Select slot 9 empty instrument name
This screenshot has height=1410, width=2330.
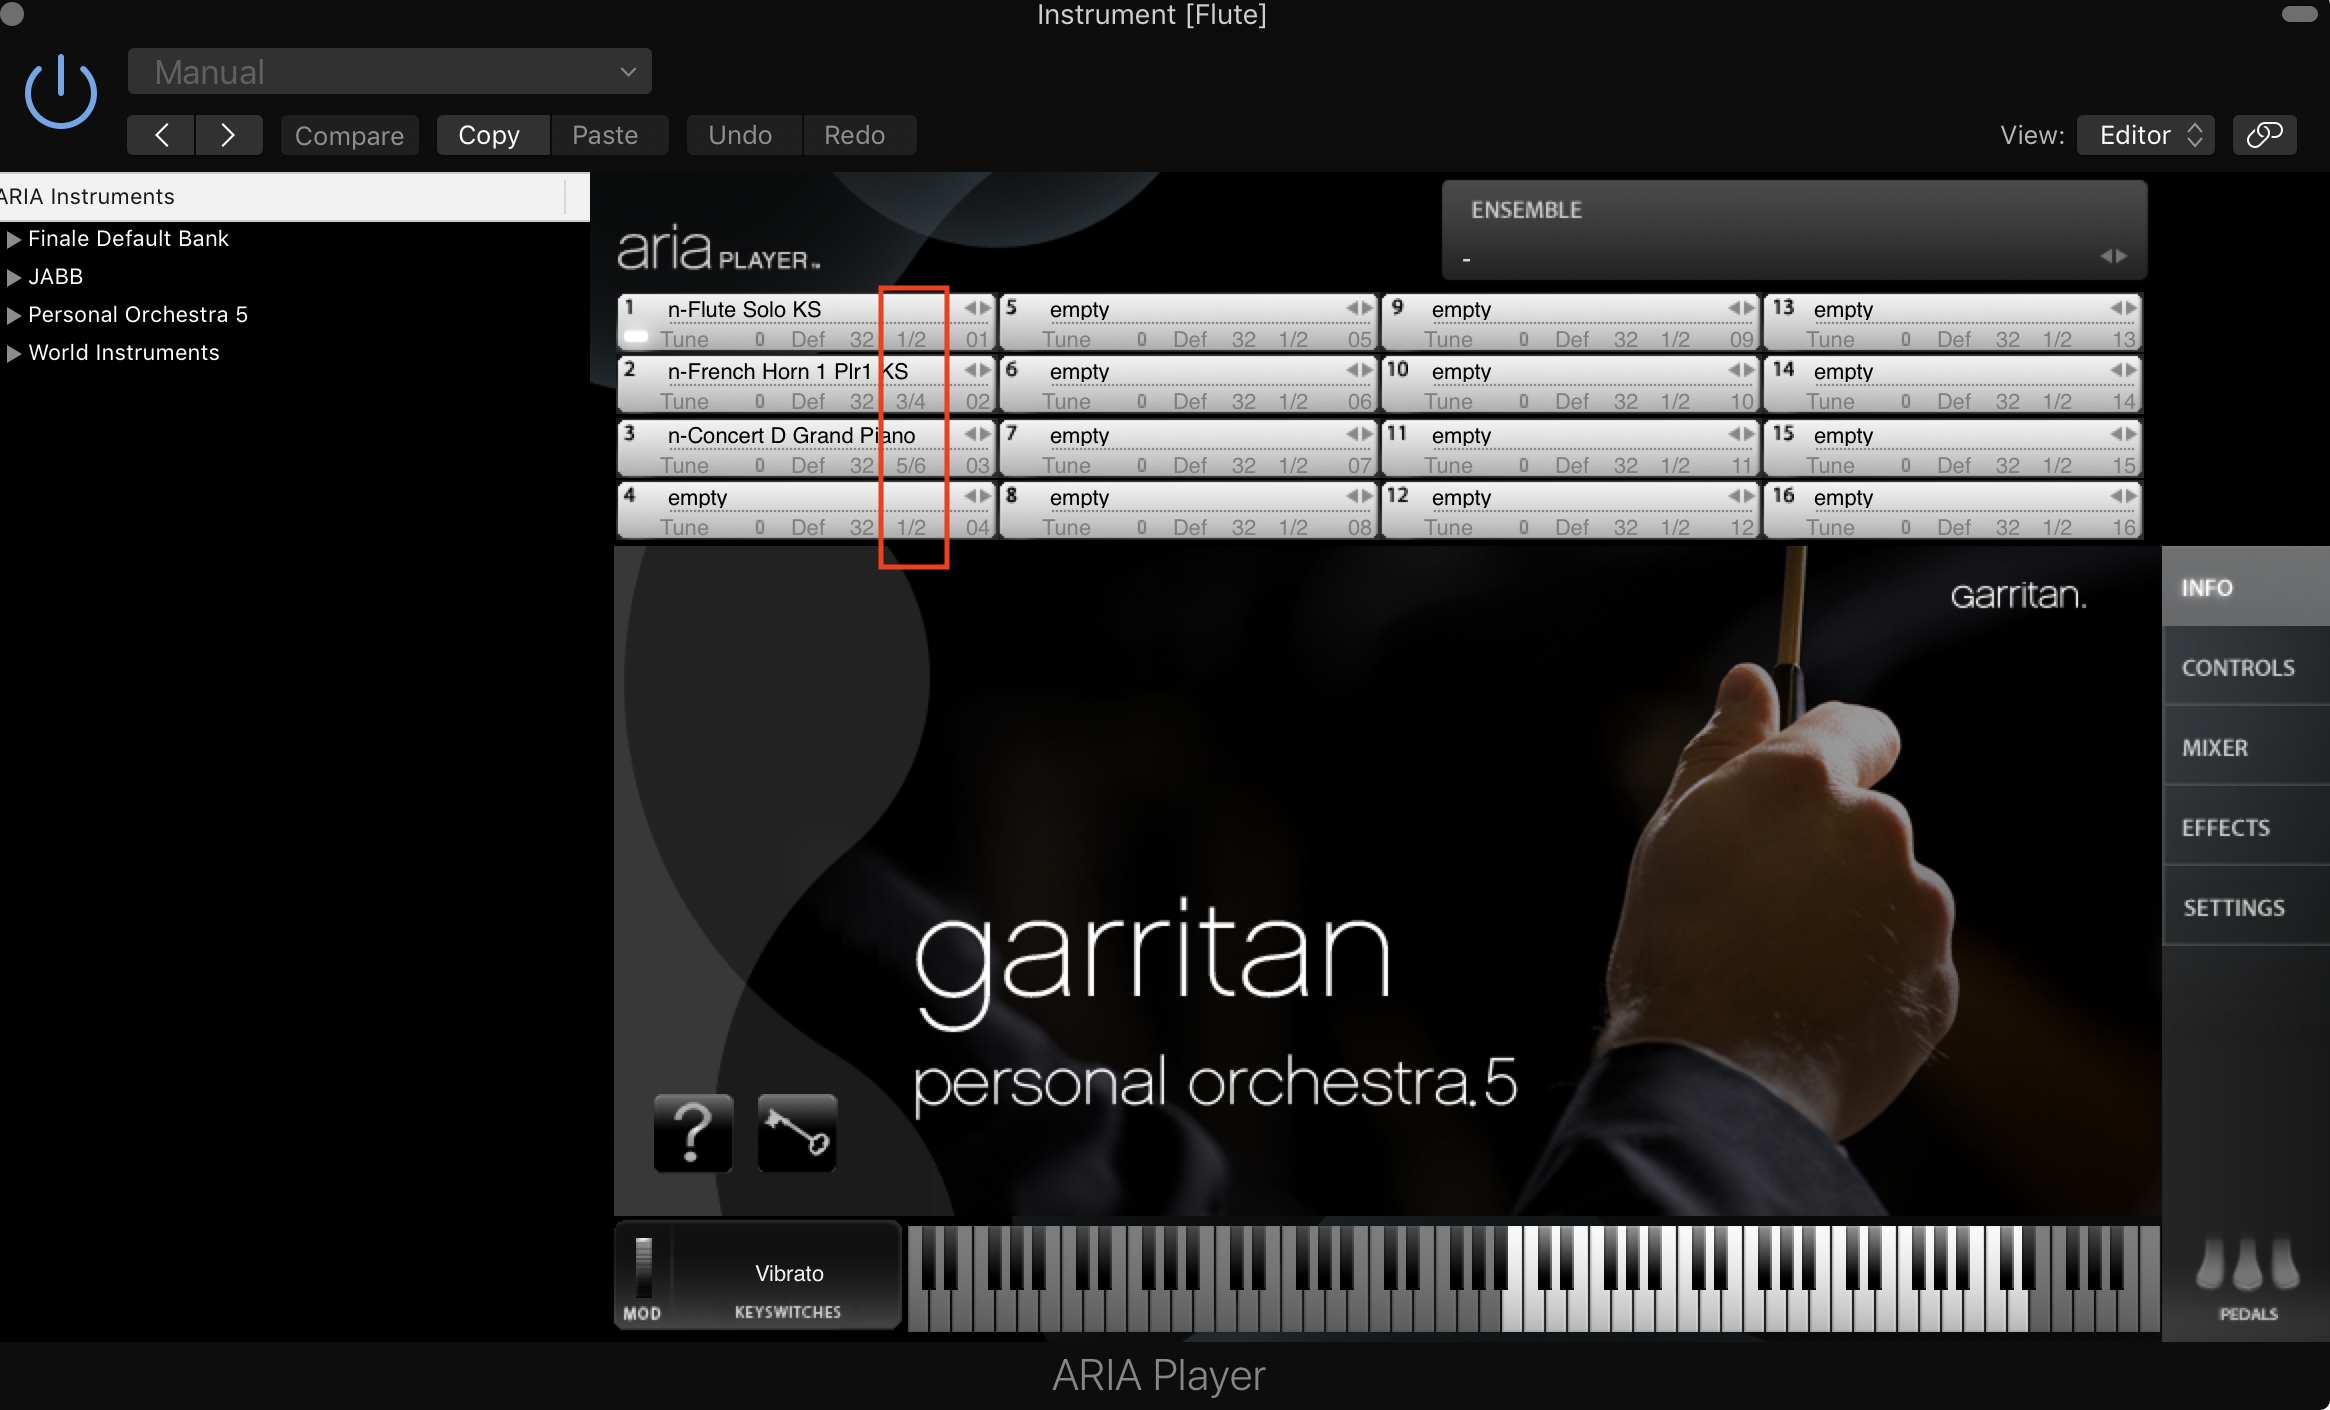(1461, 310)
